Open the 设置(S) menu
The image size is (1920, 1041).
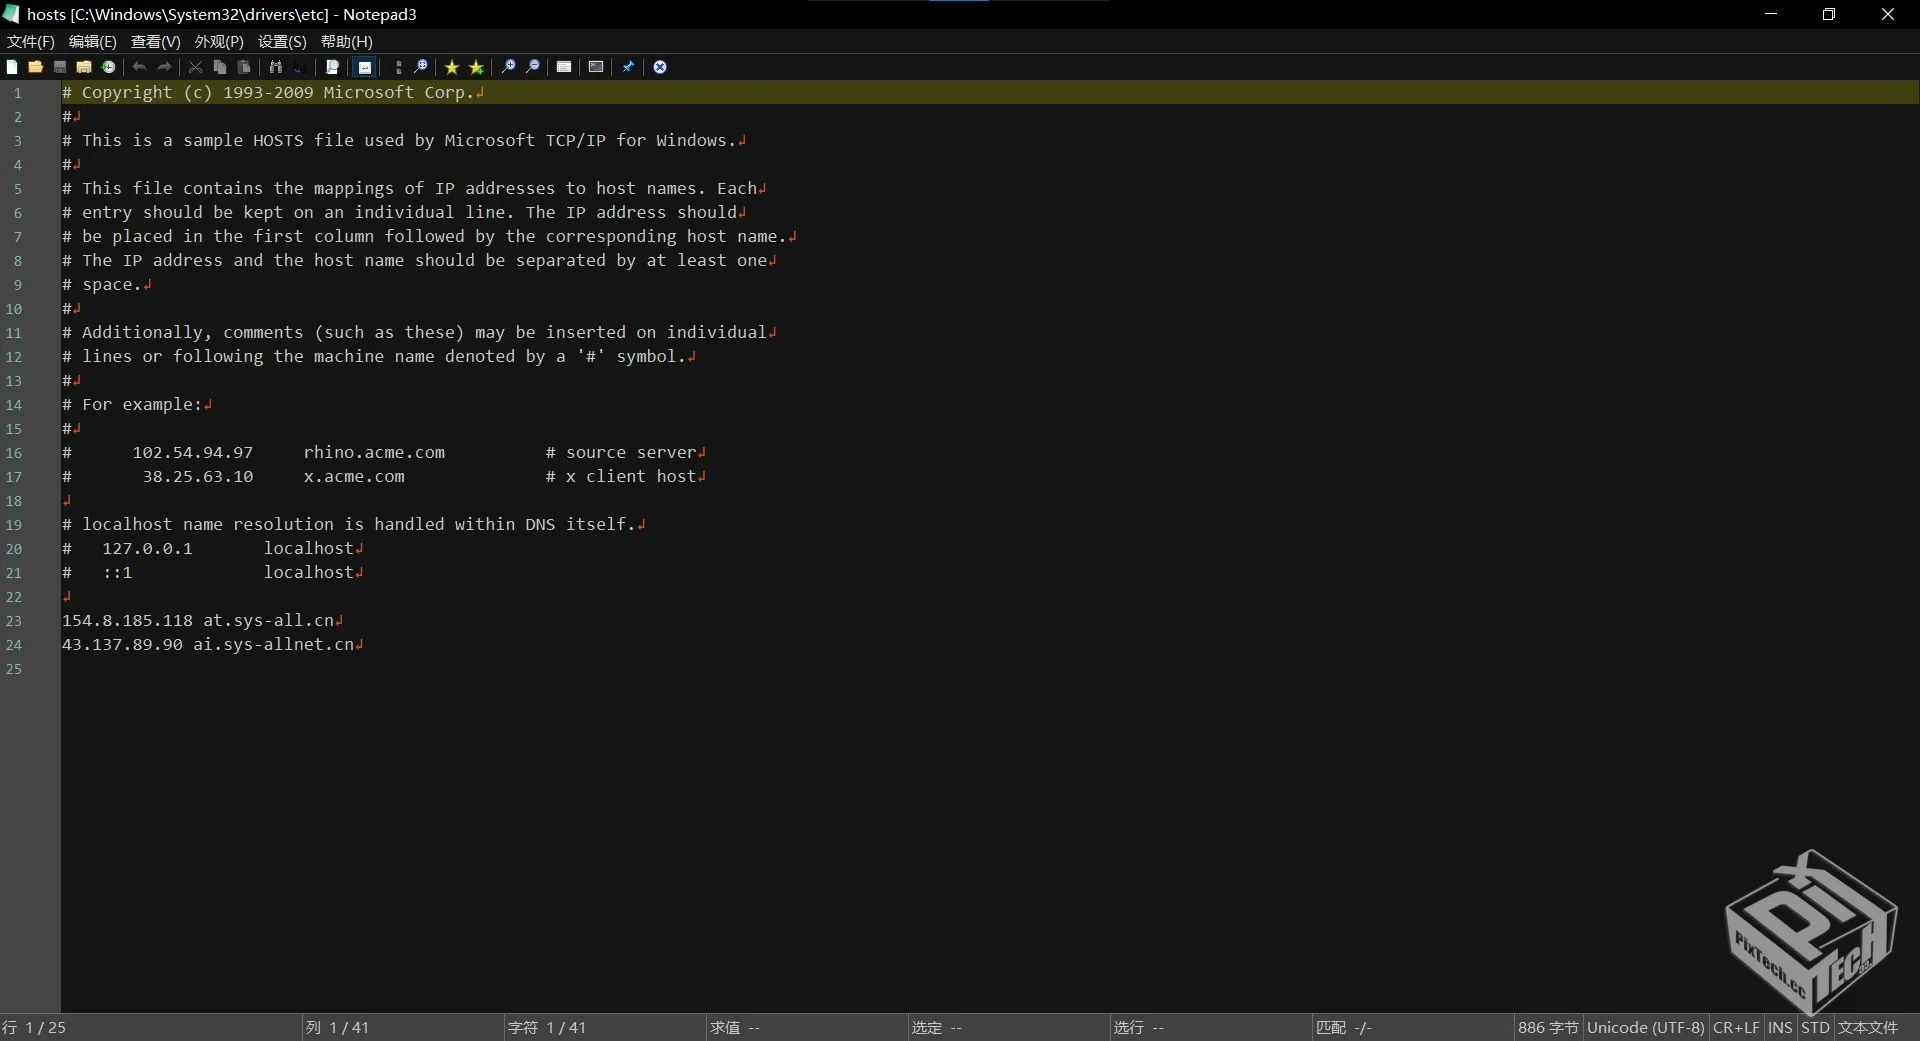tap(282, 41)
